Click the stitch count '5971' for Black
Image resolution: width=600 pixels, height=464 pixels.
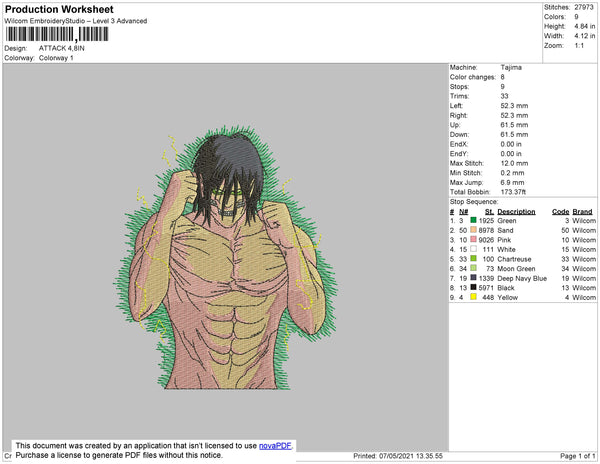pos(486,288)
